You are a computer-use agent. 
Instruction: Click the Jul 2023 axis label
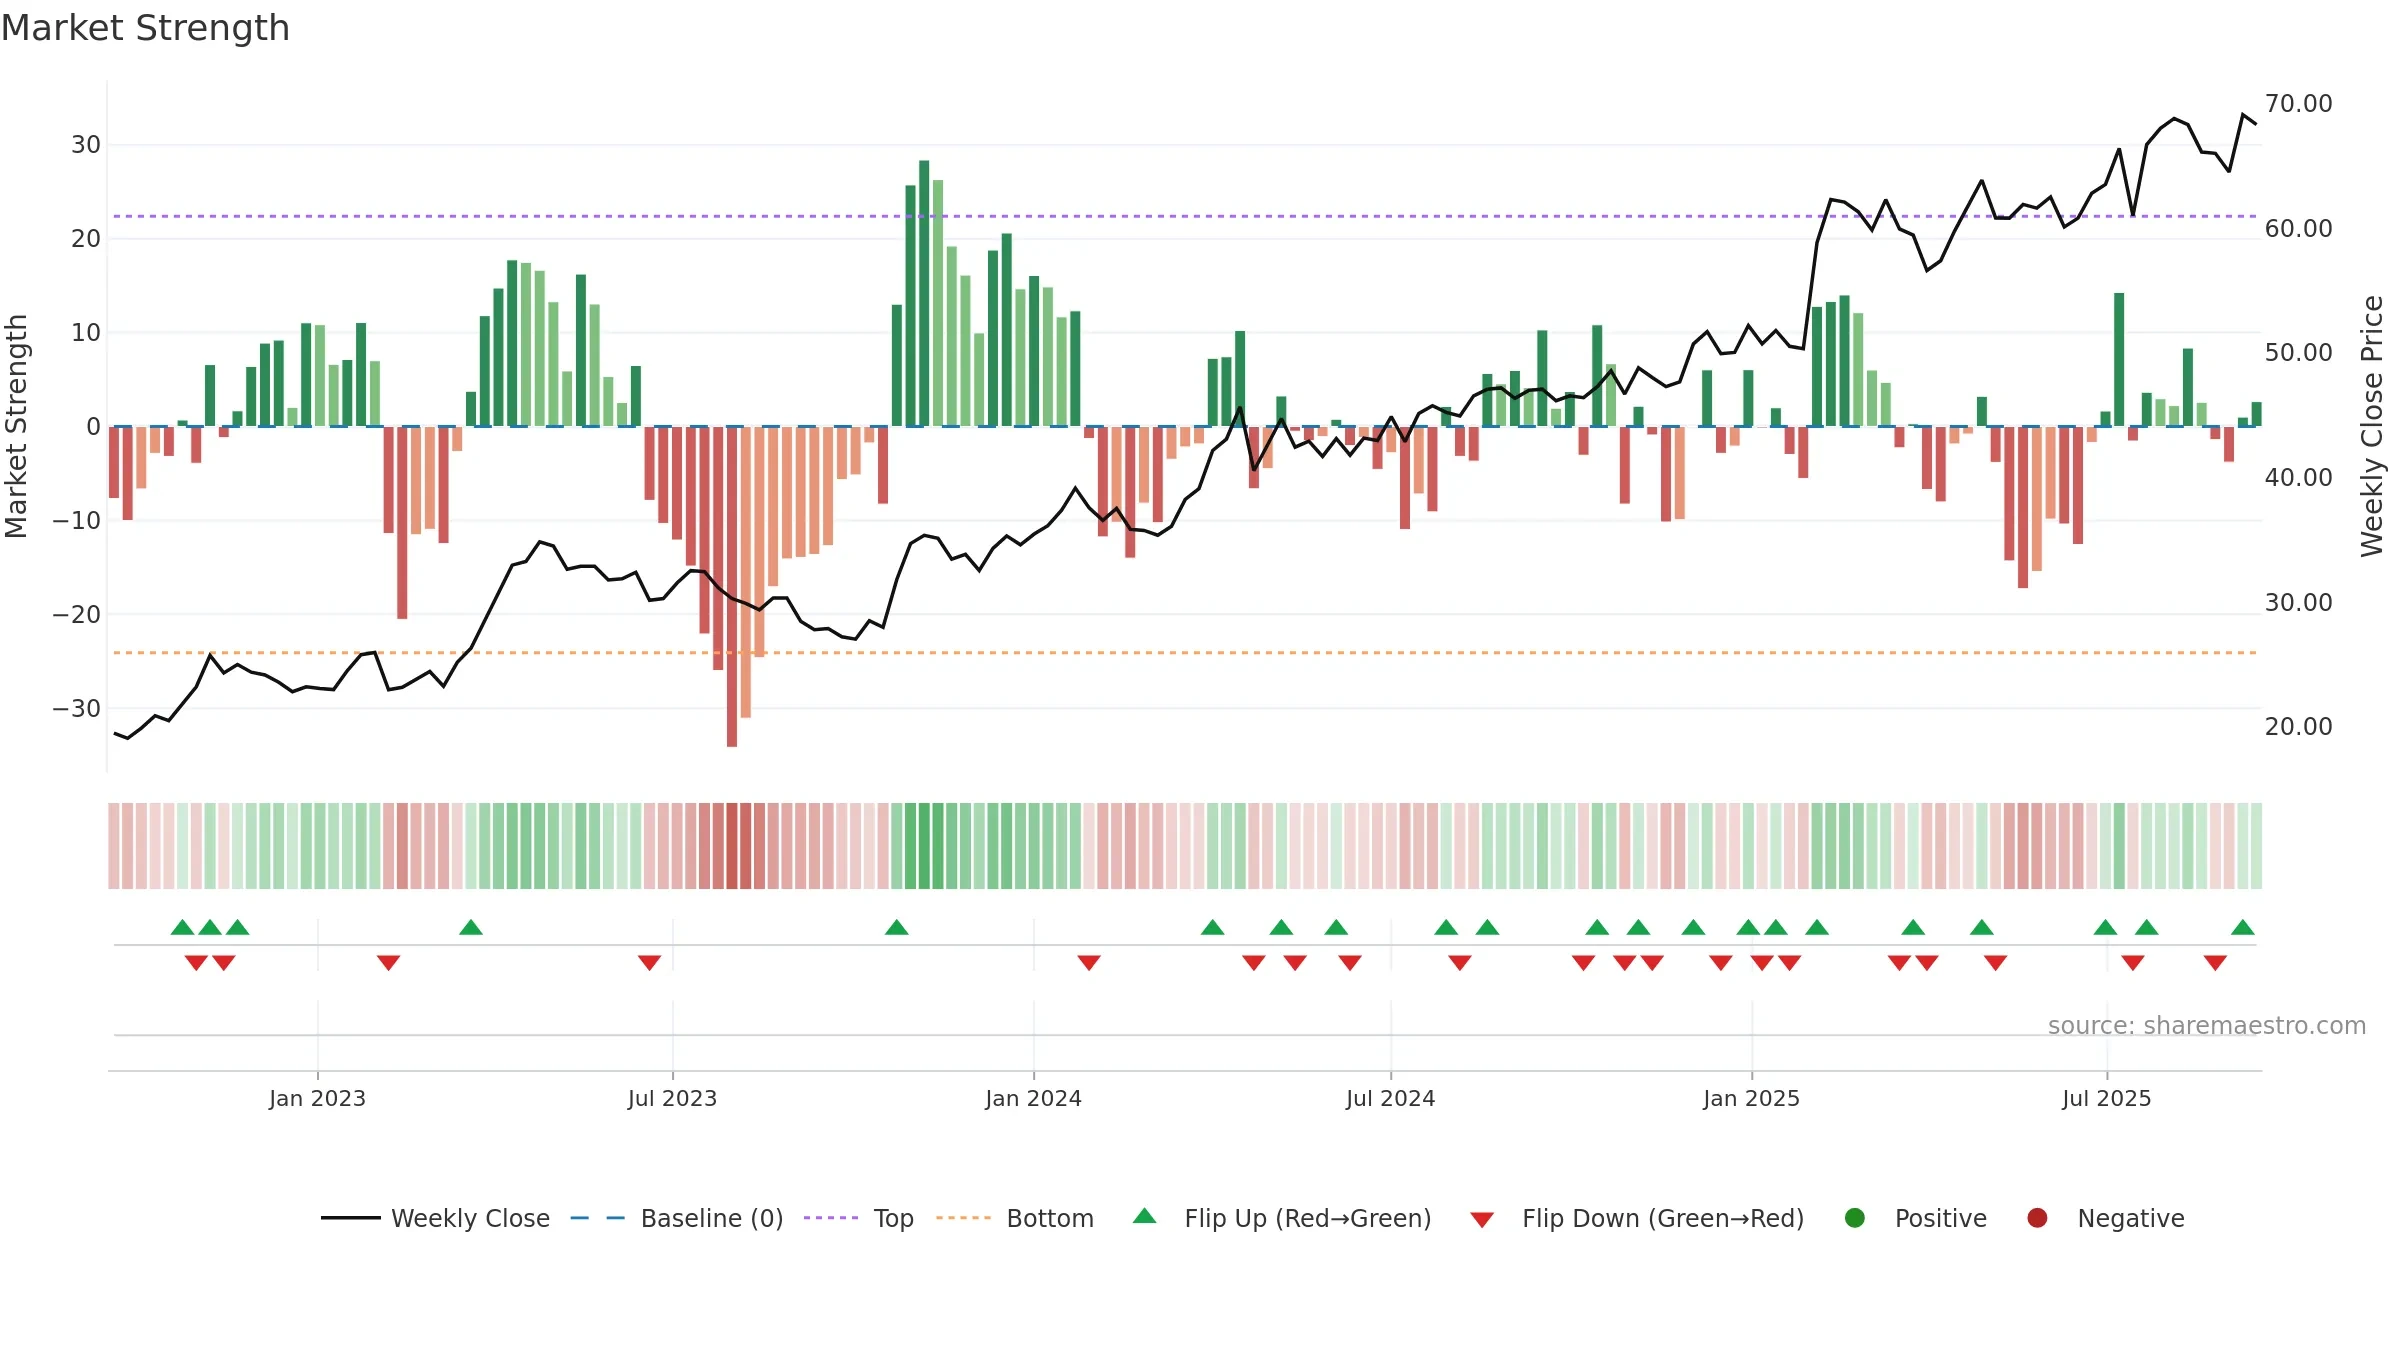click(x=672, y=1098)
